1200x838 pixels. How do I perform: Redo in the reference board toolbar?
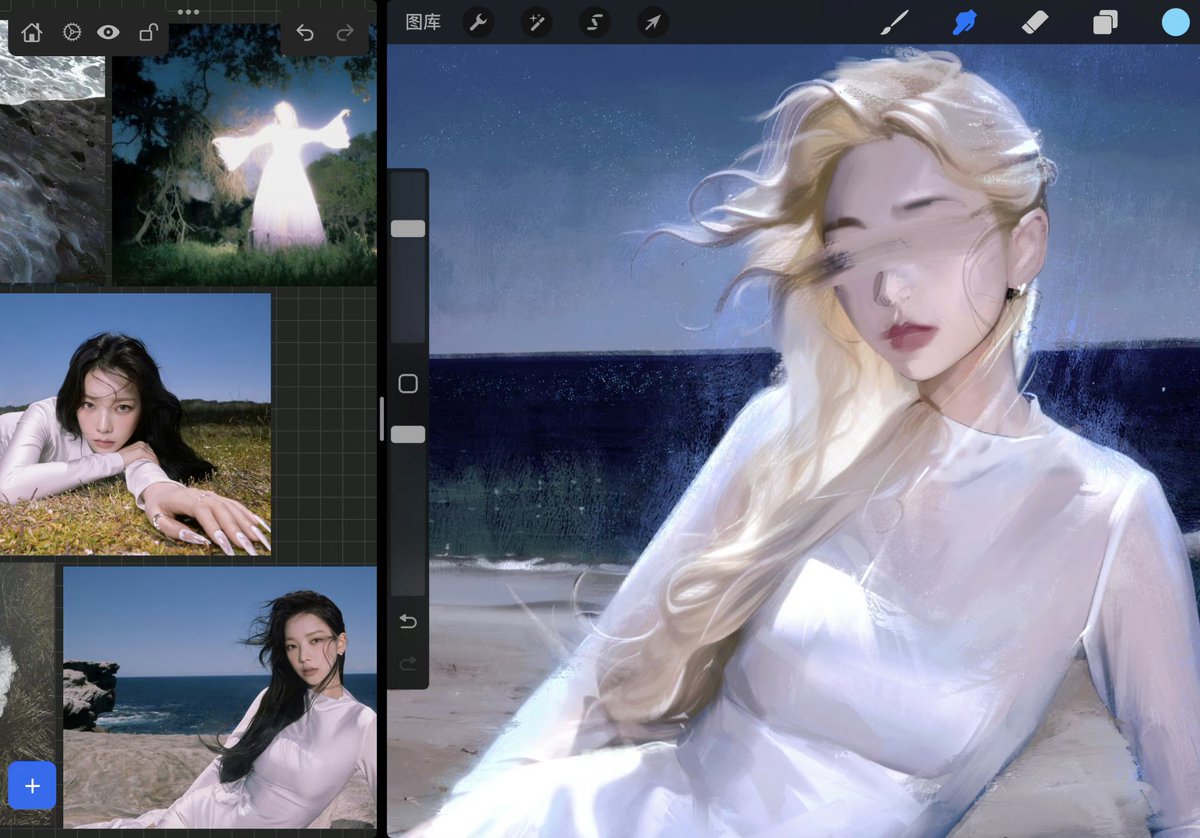pos(345,33)
